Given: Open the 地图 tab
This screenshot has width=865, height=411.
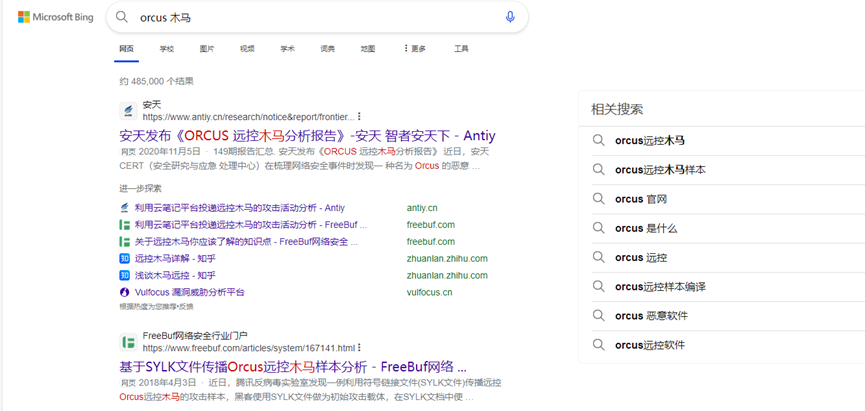Looking at the screenshot, I should point(368,49).
